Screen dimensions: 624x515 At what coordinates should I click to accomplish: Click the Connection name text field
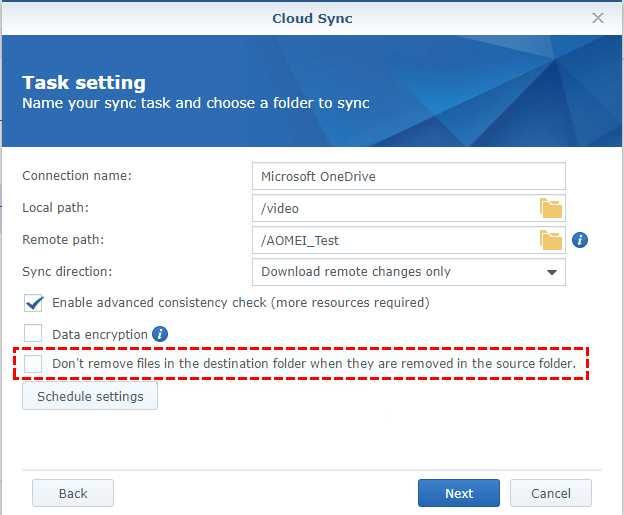click(x=408, y=176)
